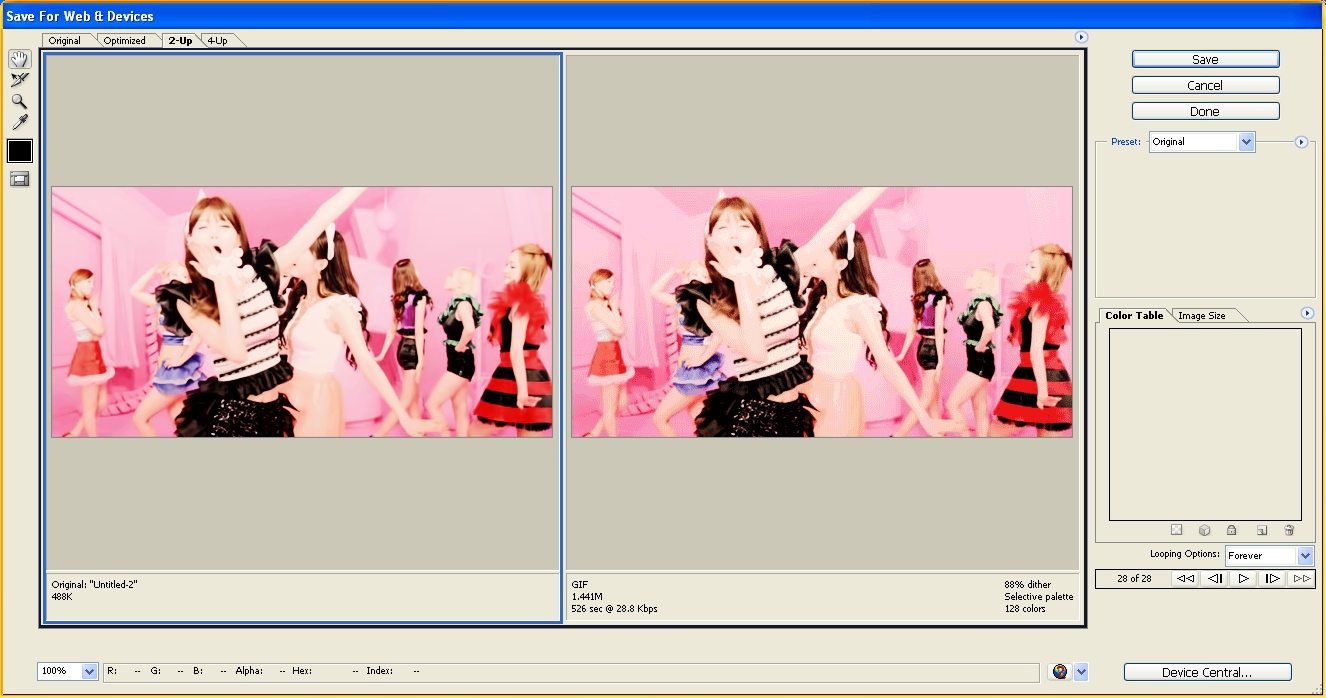Lock selected colors icon
1326x698 pixels.
[x=1232, y=530]
